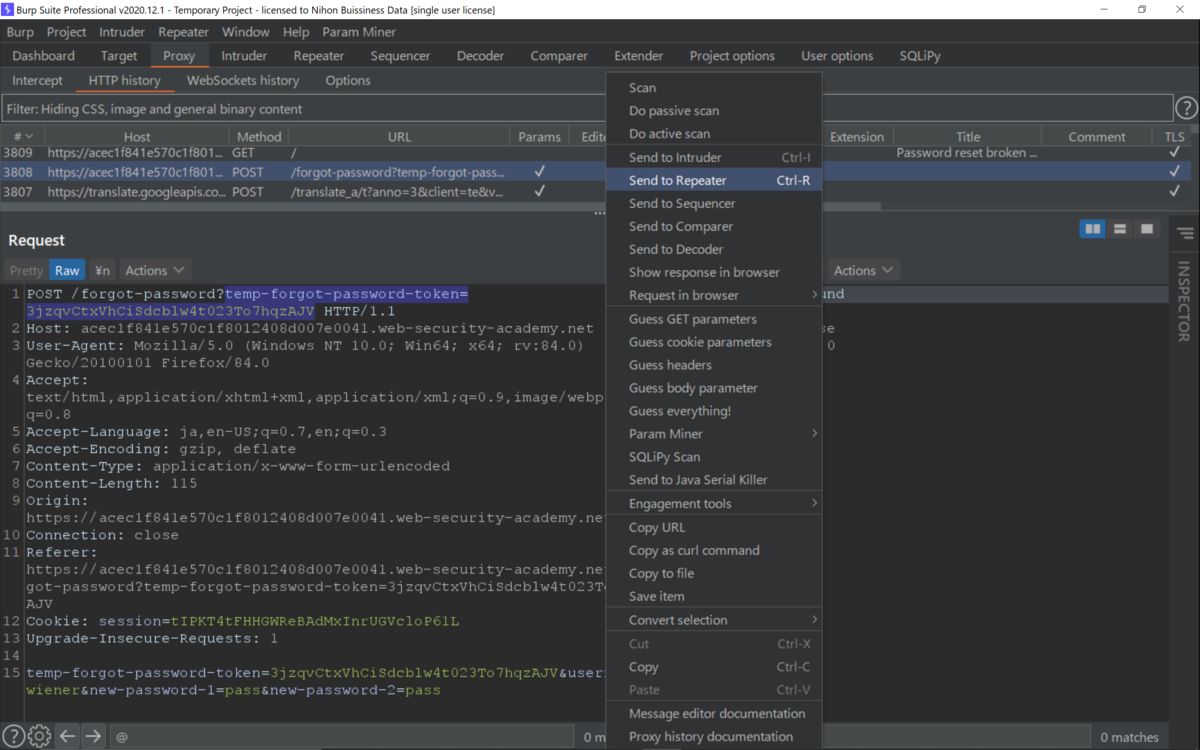Click the vertical INSPECTOR label
This screenshot has height=750, width=1200.
pyautogui.click(x=1184, y=302)
